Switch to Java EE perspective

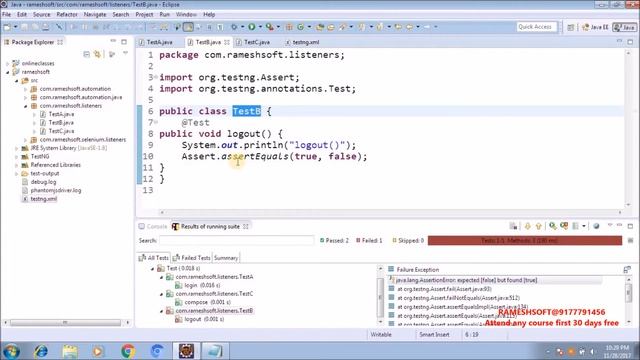tap(596, 27)
